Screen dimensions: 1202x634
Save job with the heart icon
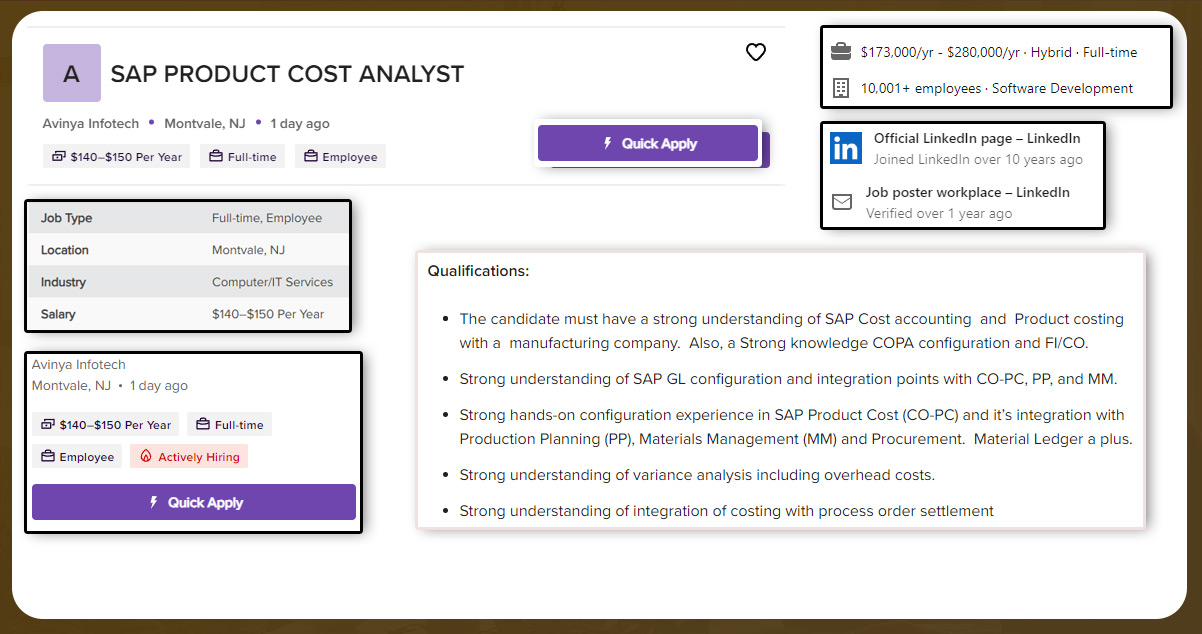tap(756, 52)
